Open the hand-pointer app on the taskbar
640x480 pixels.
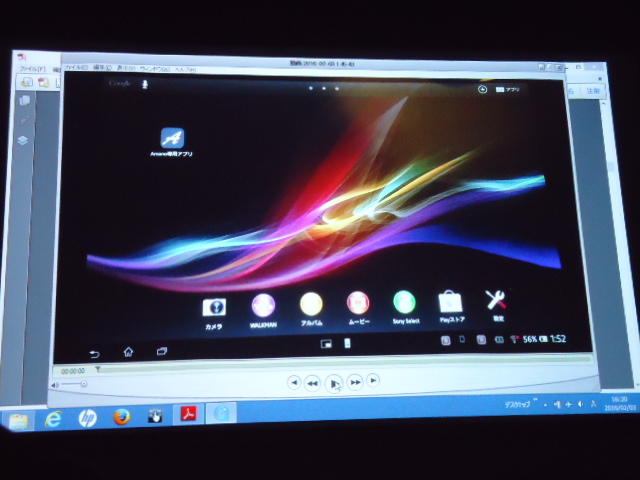point(155,416)
